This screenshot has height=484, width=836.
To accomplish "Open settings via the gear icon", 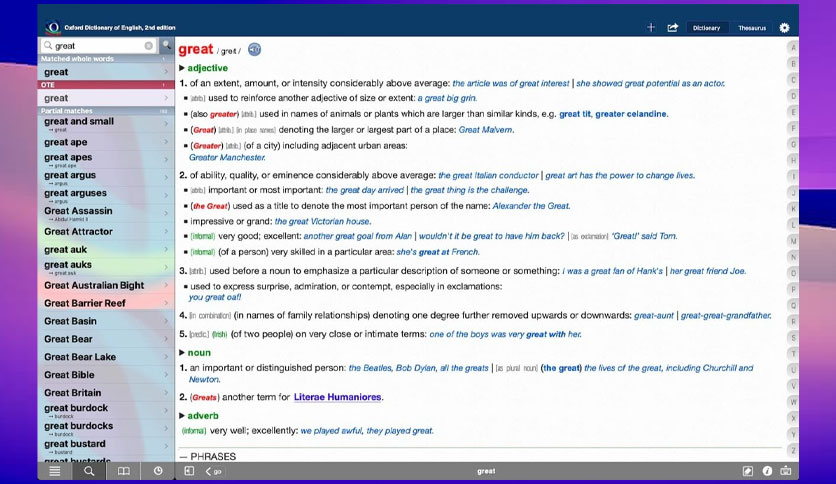I will pos(784,28).
